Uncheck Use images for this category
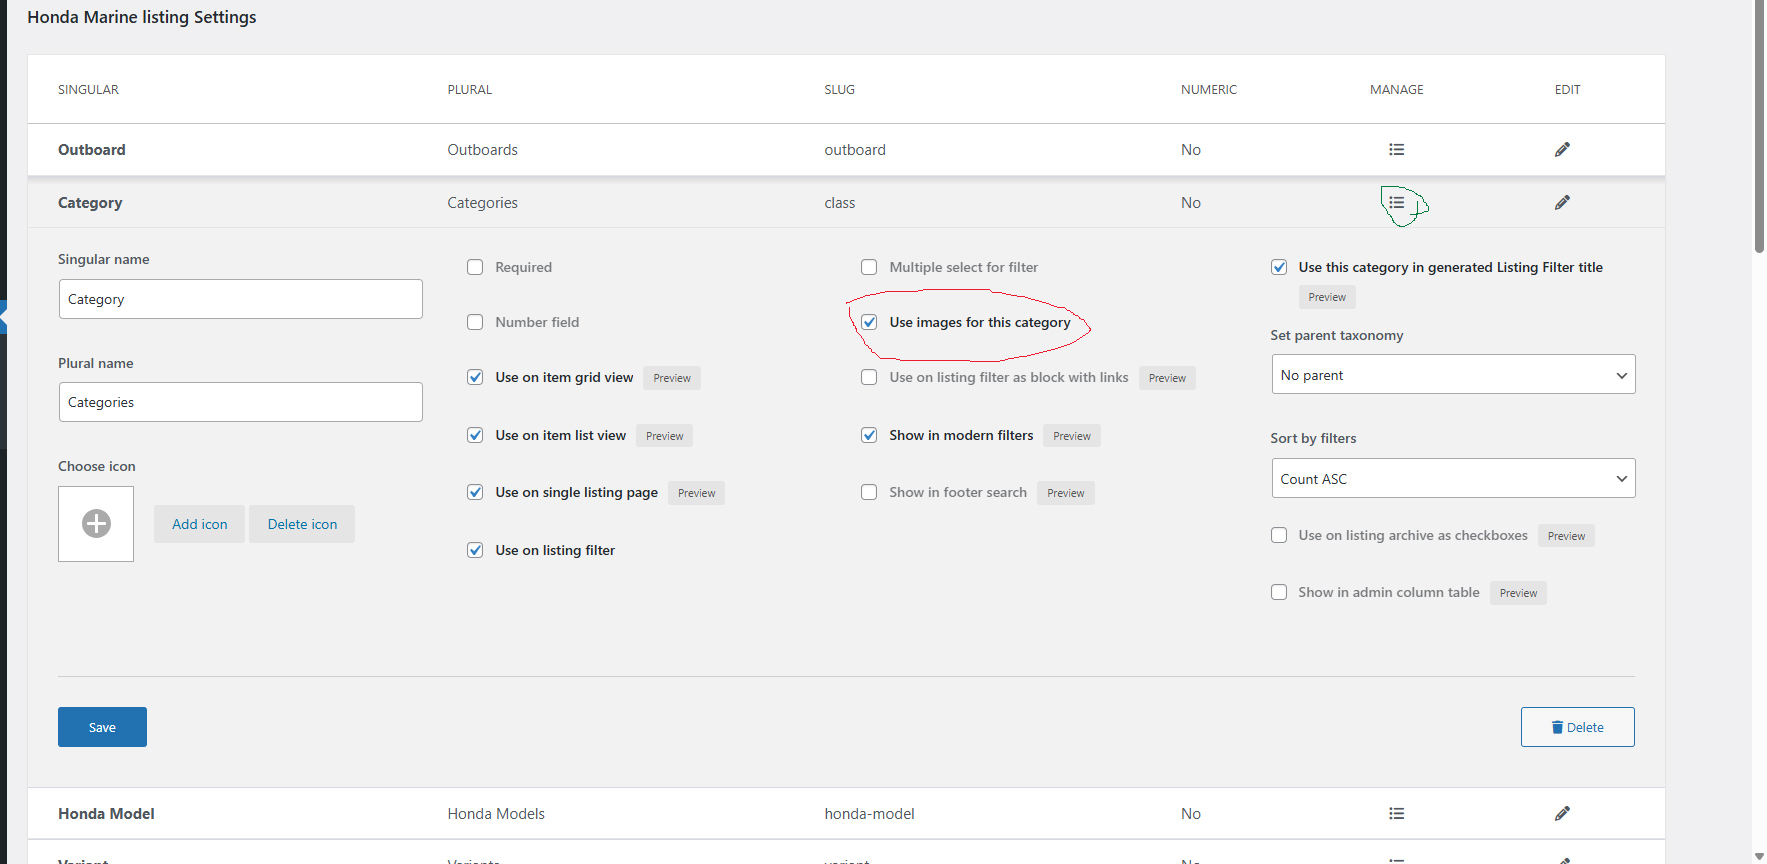This screenshot has width=1767, height=864. coord(869,322)
